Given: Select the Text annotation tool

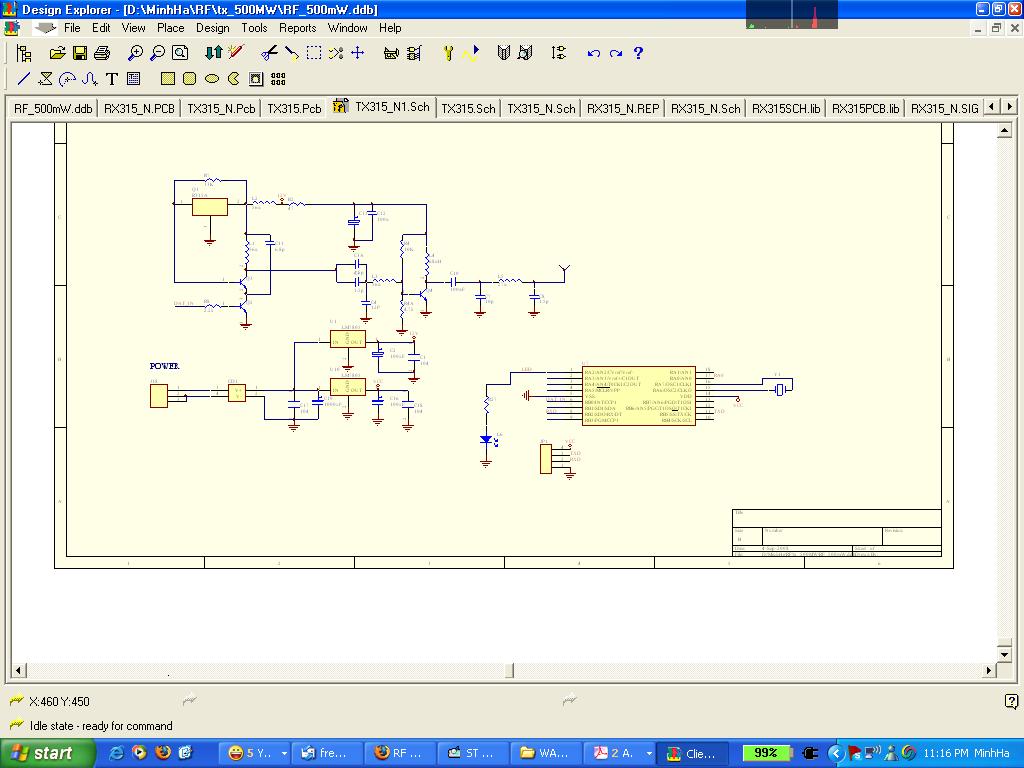Looking at the screenshot, I should 112,79.
